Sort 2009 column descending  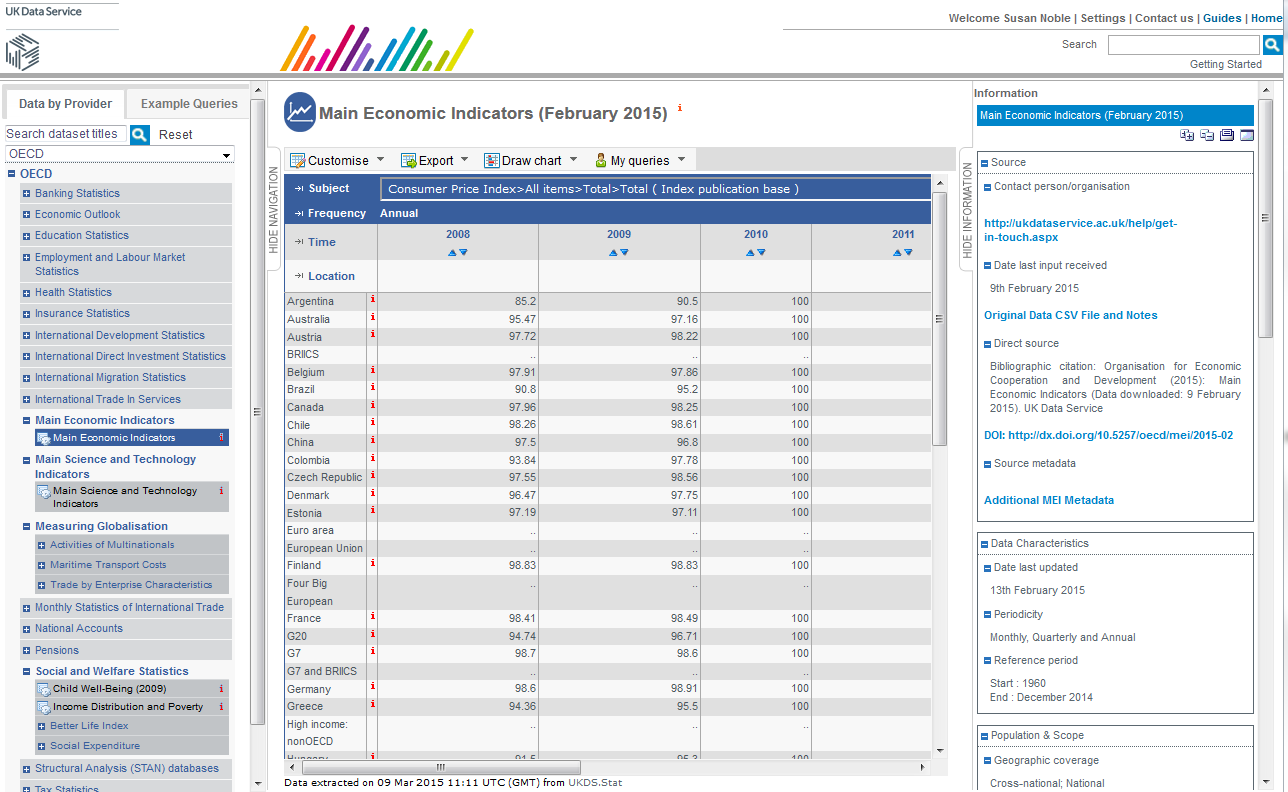coord(624,253)
